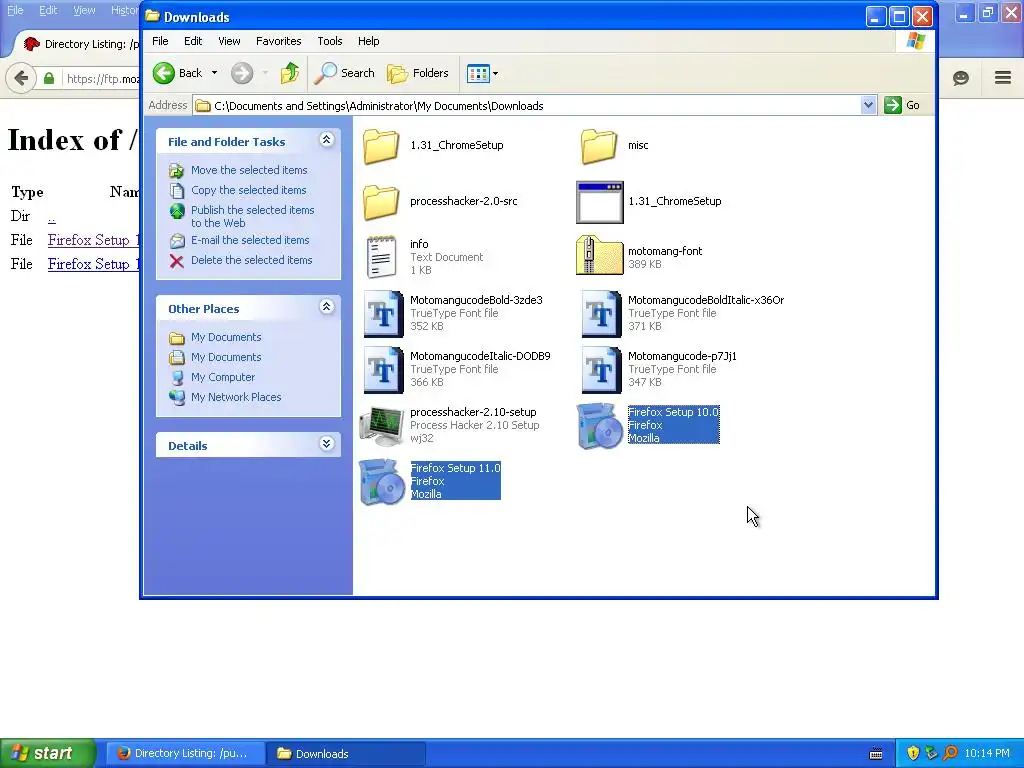Select the Firefox Setup 11.0 installer icon
The height and width of the screenshot is (768, 1024).
click(x=382, y=482)
